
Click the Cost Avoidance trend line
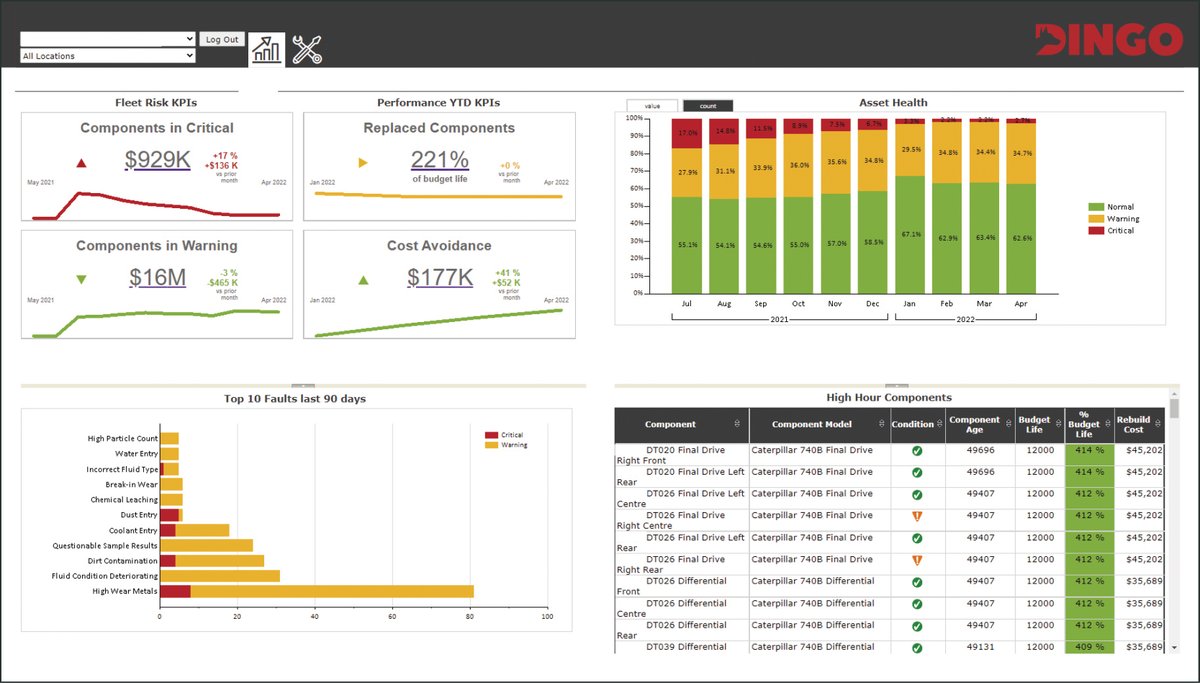coord(438,323)
